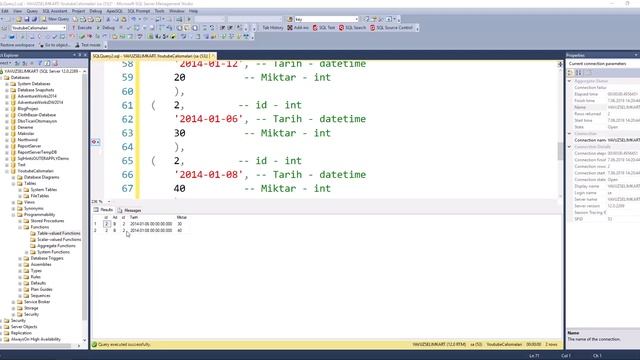Click the Save icon in toolbar

[27, 19]
